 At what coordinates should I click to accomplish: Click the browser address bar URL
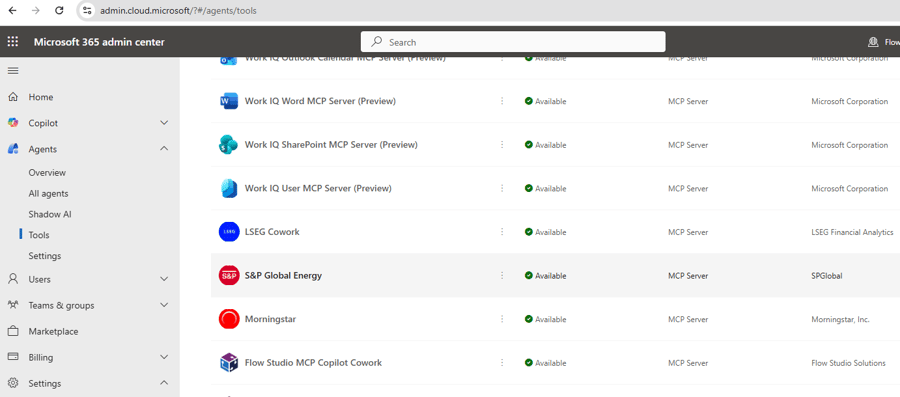click(179, 10)
